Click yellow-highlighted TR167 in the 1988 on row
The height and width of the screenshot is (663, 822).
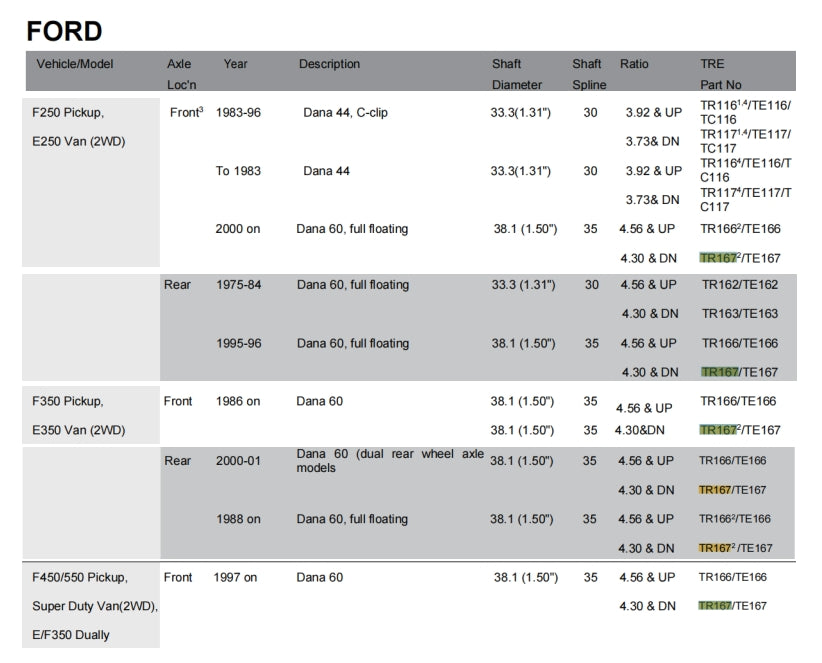click(x=715, y=548)
